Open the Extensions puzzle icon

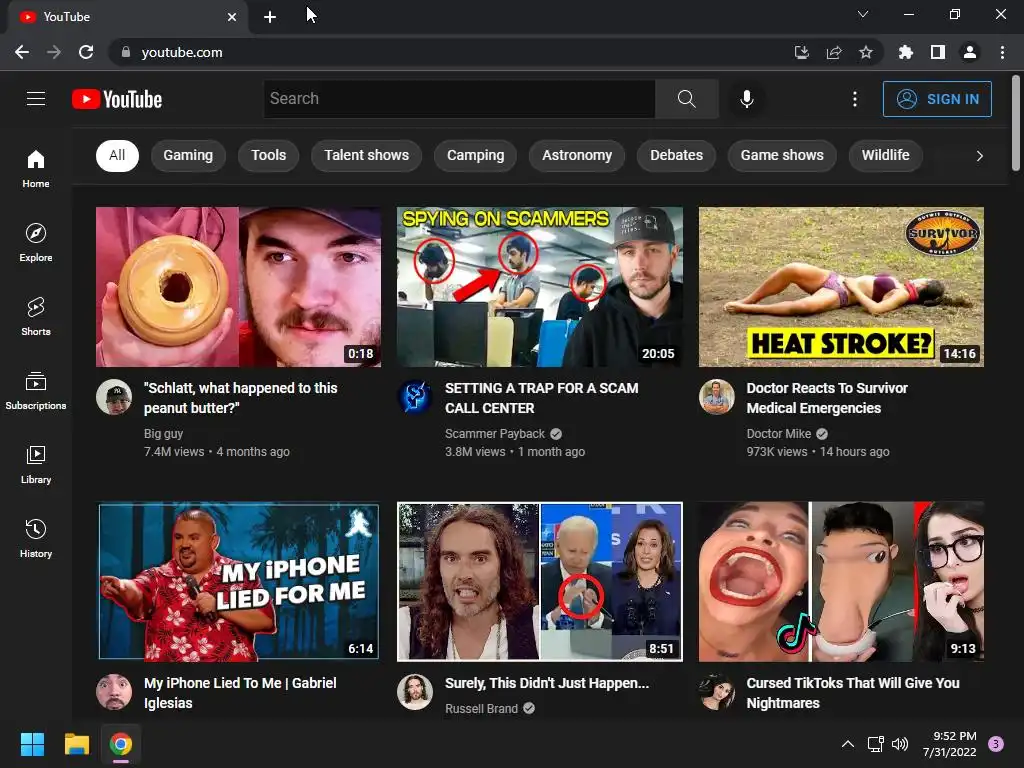click(x=905, y=52)
